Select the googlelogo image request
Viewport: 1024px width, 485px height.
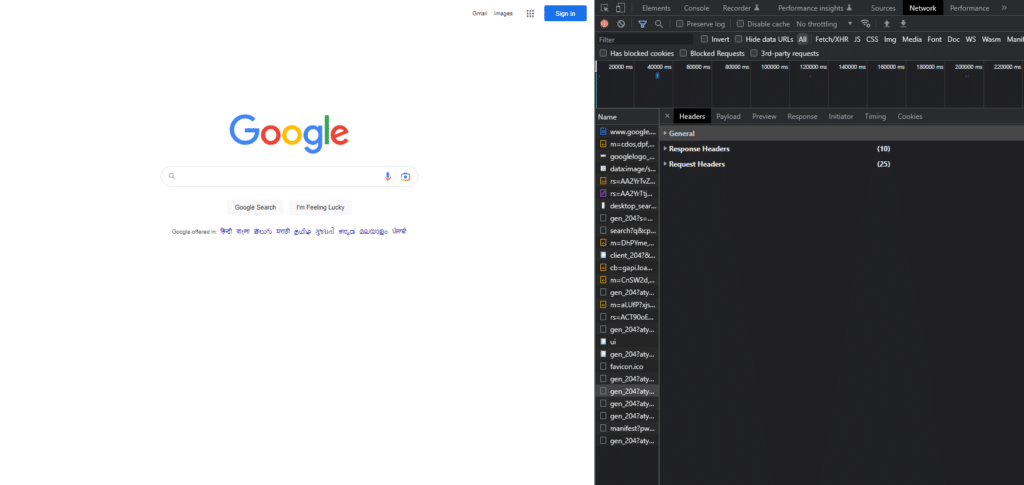pos(628,157)
